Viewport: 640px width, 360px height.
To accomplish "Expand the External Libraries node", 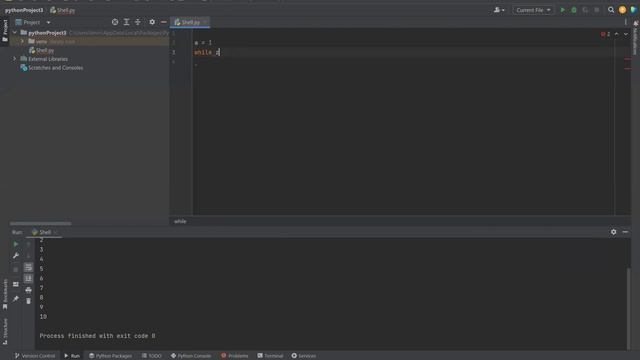I will coord(15,59).
